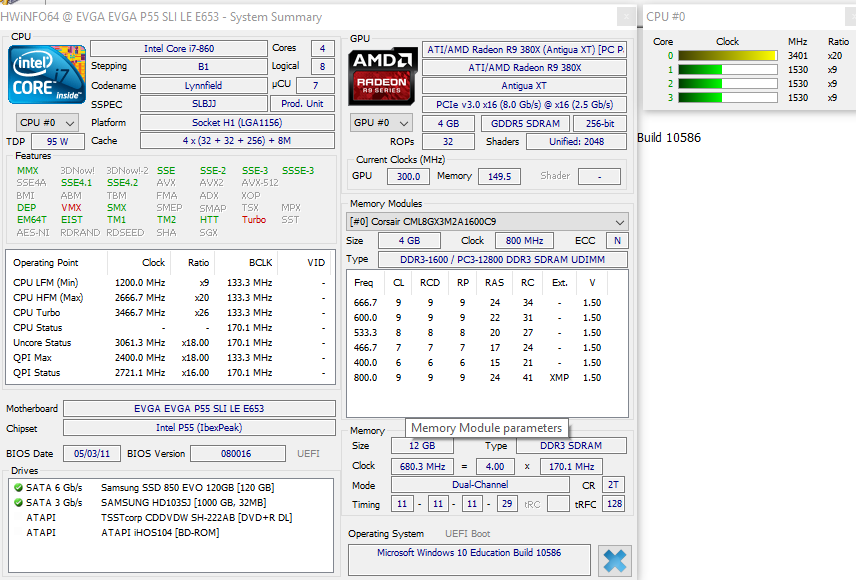The image size is (856, 580).
Task: Click SATA 3 Gb/s drive status checkmark
Action: [x=19, y=502]
